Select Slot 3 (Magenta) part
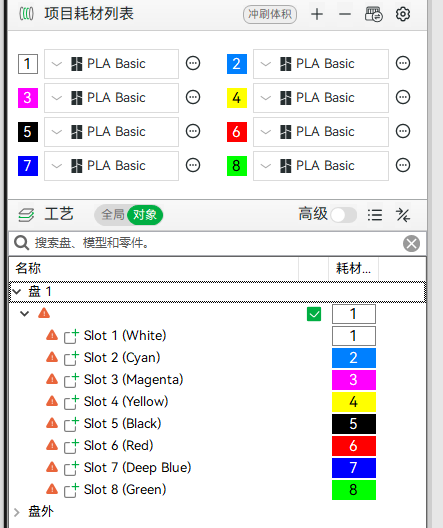The height and width of the screenshot is (528, 443). coord(133,380)
